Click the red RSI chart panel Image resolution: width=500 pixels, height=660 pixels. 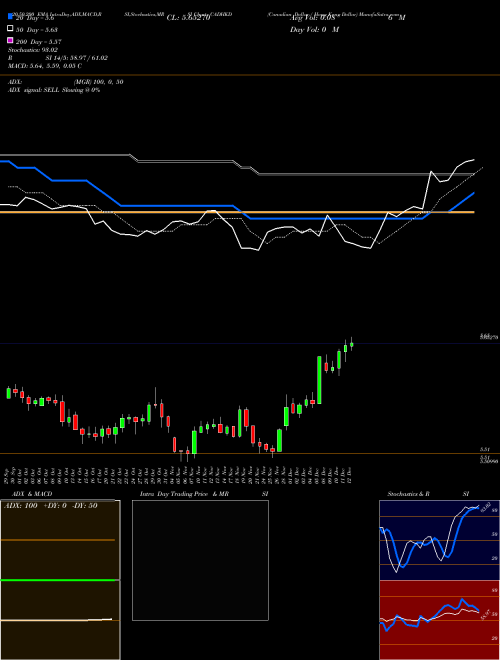(439, 620)
